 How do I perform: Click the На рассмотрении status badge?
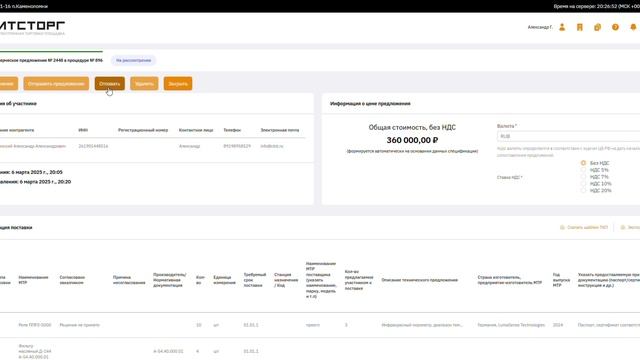133,60
